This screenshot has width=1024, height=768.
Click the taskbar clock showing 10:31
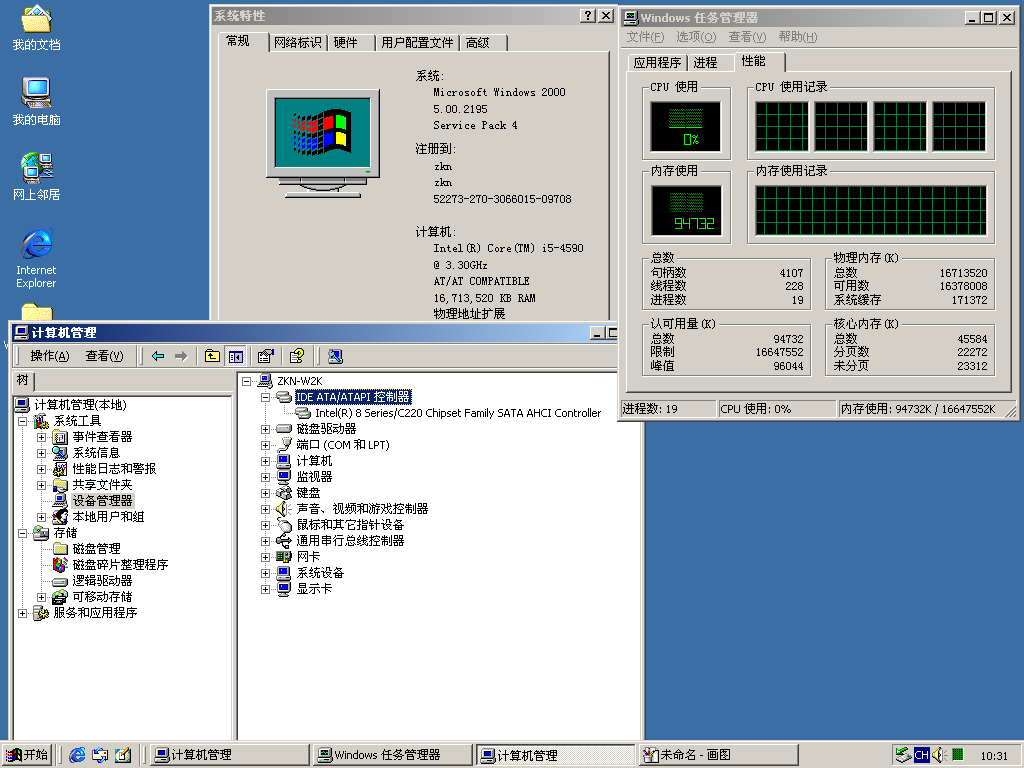tap(994, 756)
